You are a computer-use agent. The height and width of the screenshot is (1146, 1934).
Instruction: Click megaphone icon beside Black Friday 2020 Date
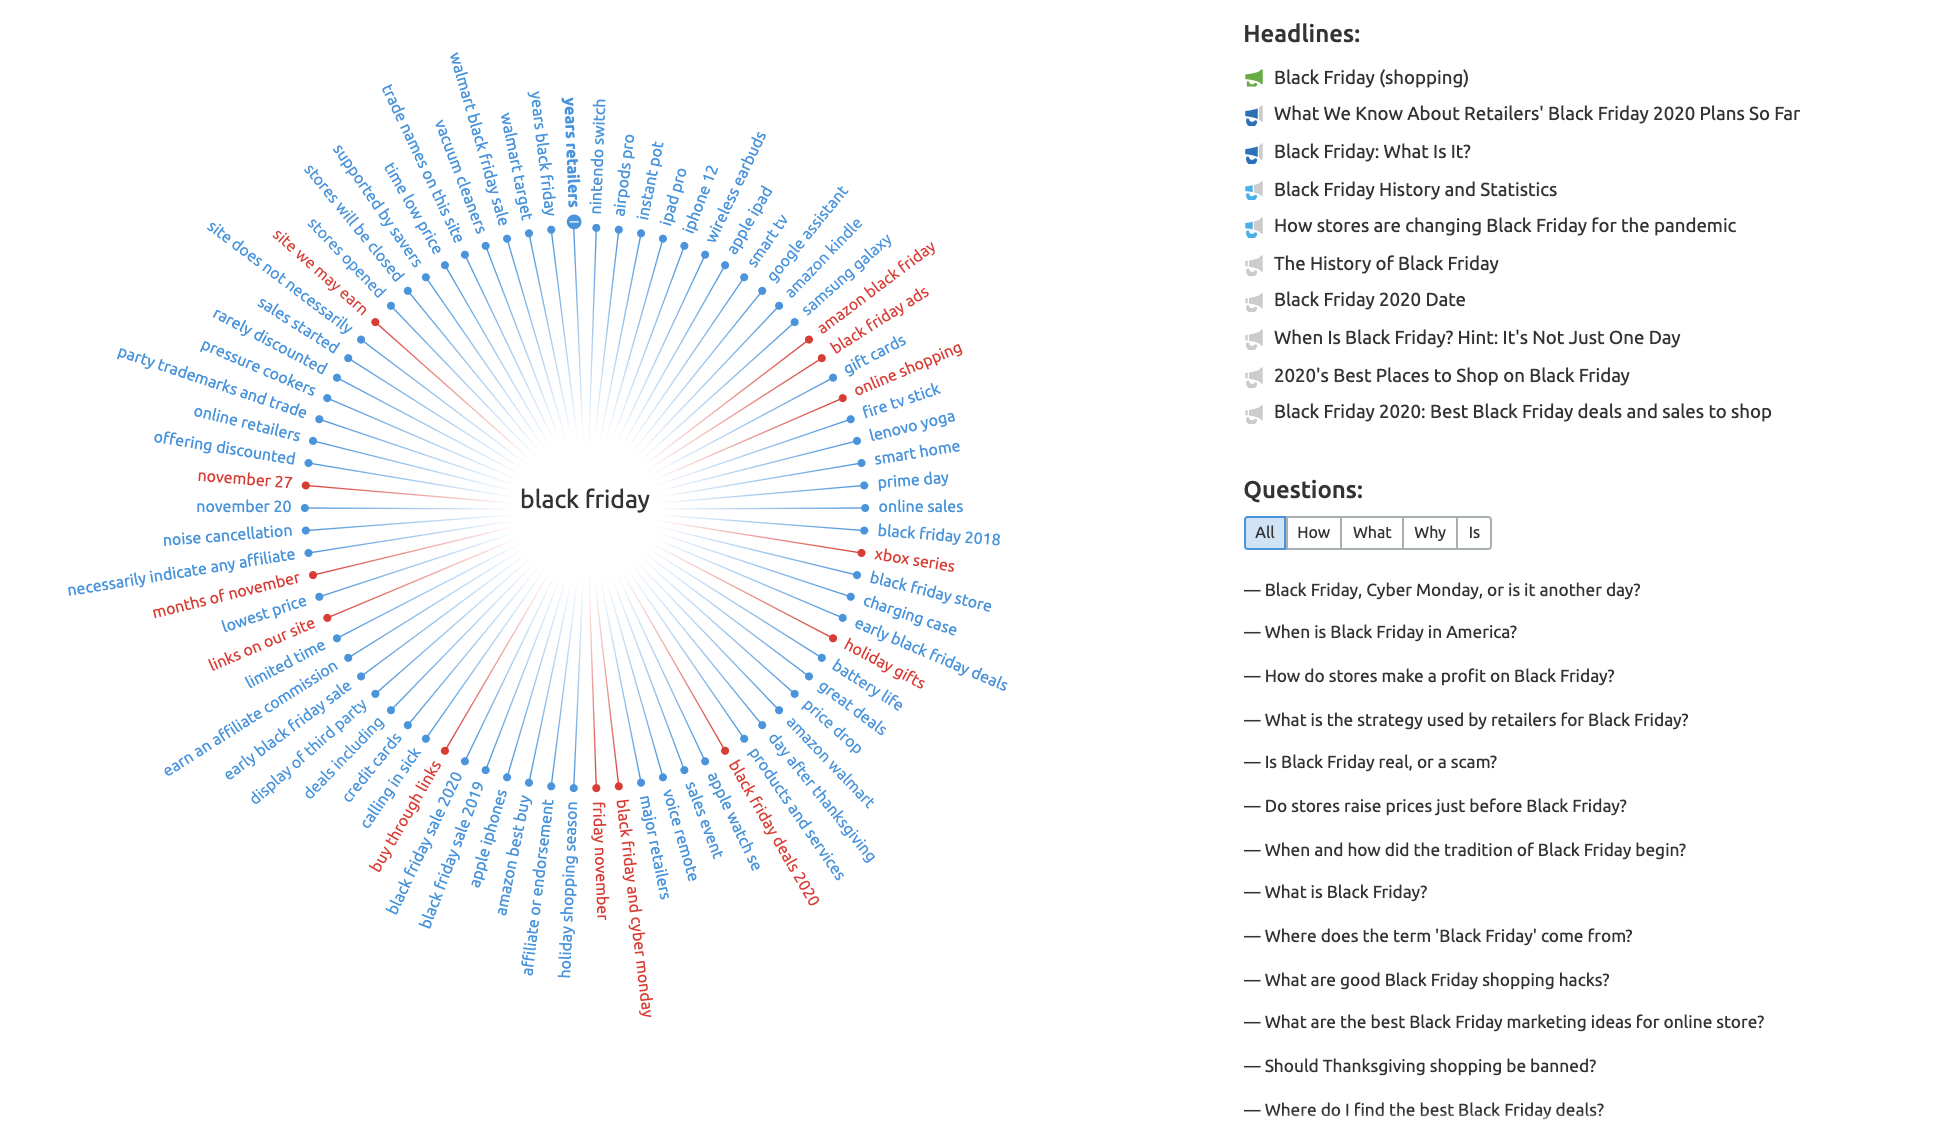1253,301
